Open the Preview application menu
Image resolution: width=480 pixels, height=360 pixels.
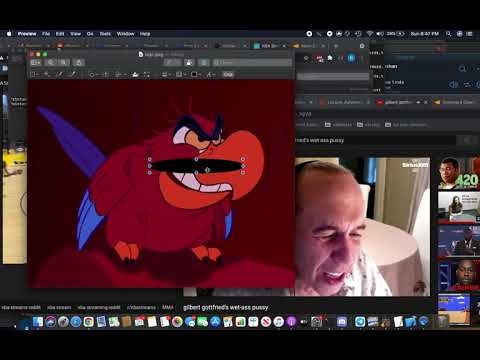coord(27,34)
